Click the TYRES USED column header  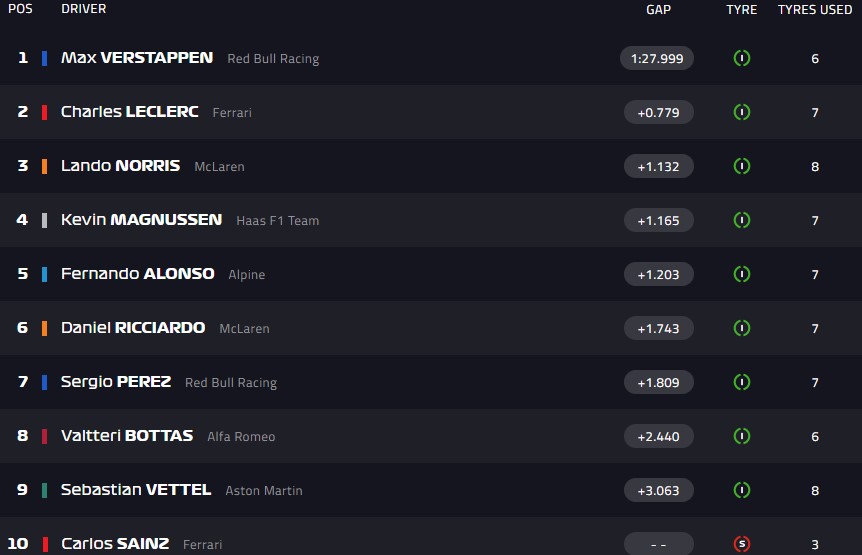(815, 9)
